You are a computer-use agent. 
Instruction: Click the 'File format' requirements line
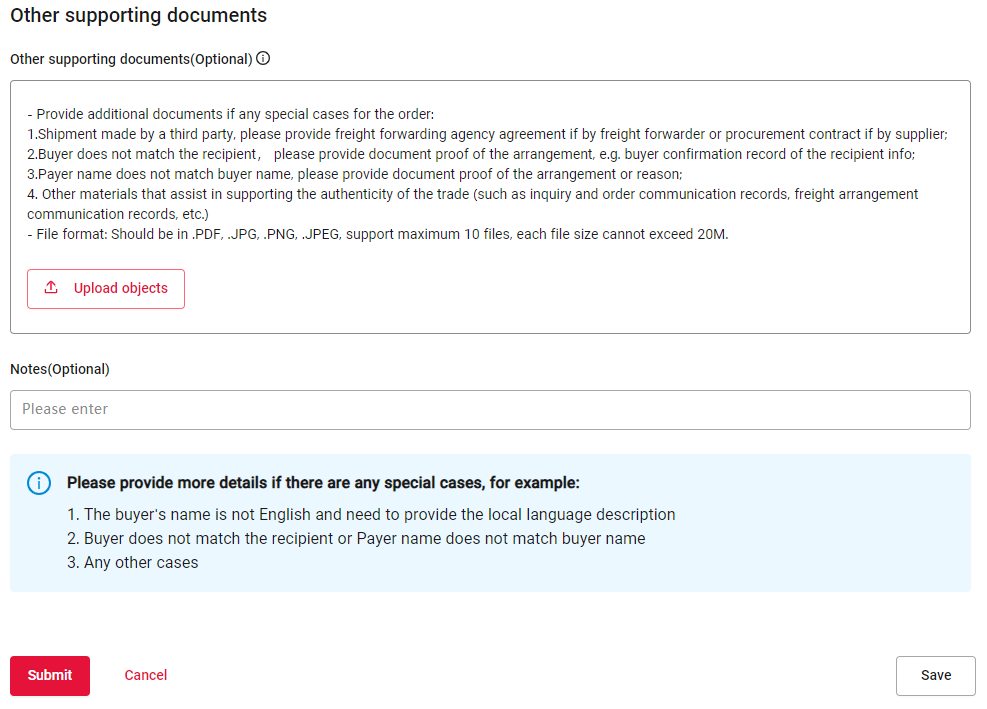tap(378, 236)
